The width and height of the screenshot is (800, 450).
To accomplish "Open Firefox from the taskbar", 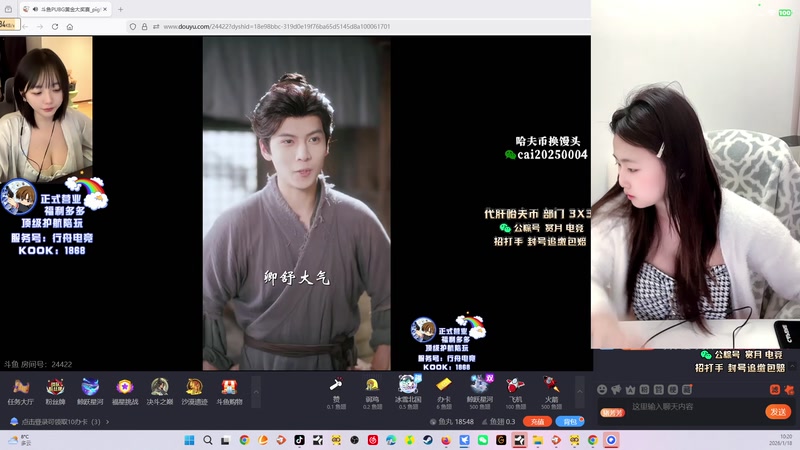I will coord(446,440).
